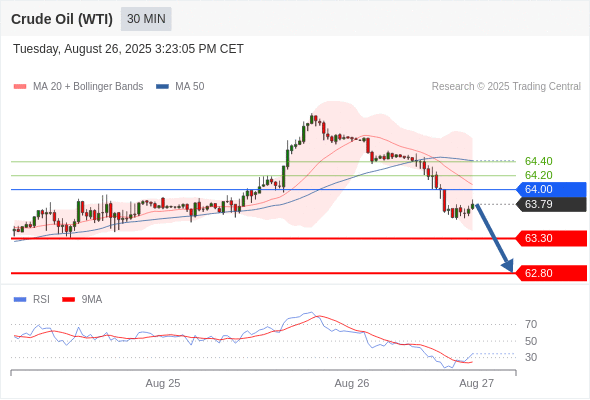Click the highest candlestick at the price peak
The width and height of the screenshot is (590, 400).
coord(312,119)
